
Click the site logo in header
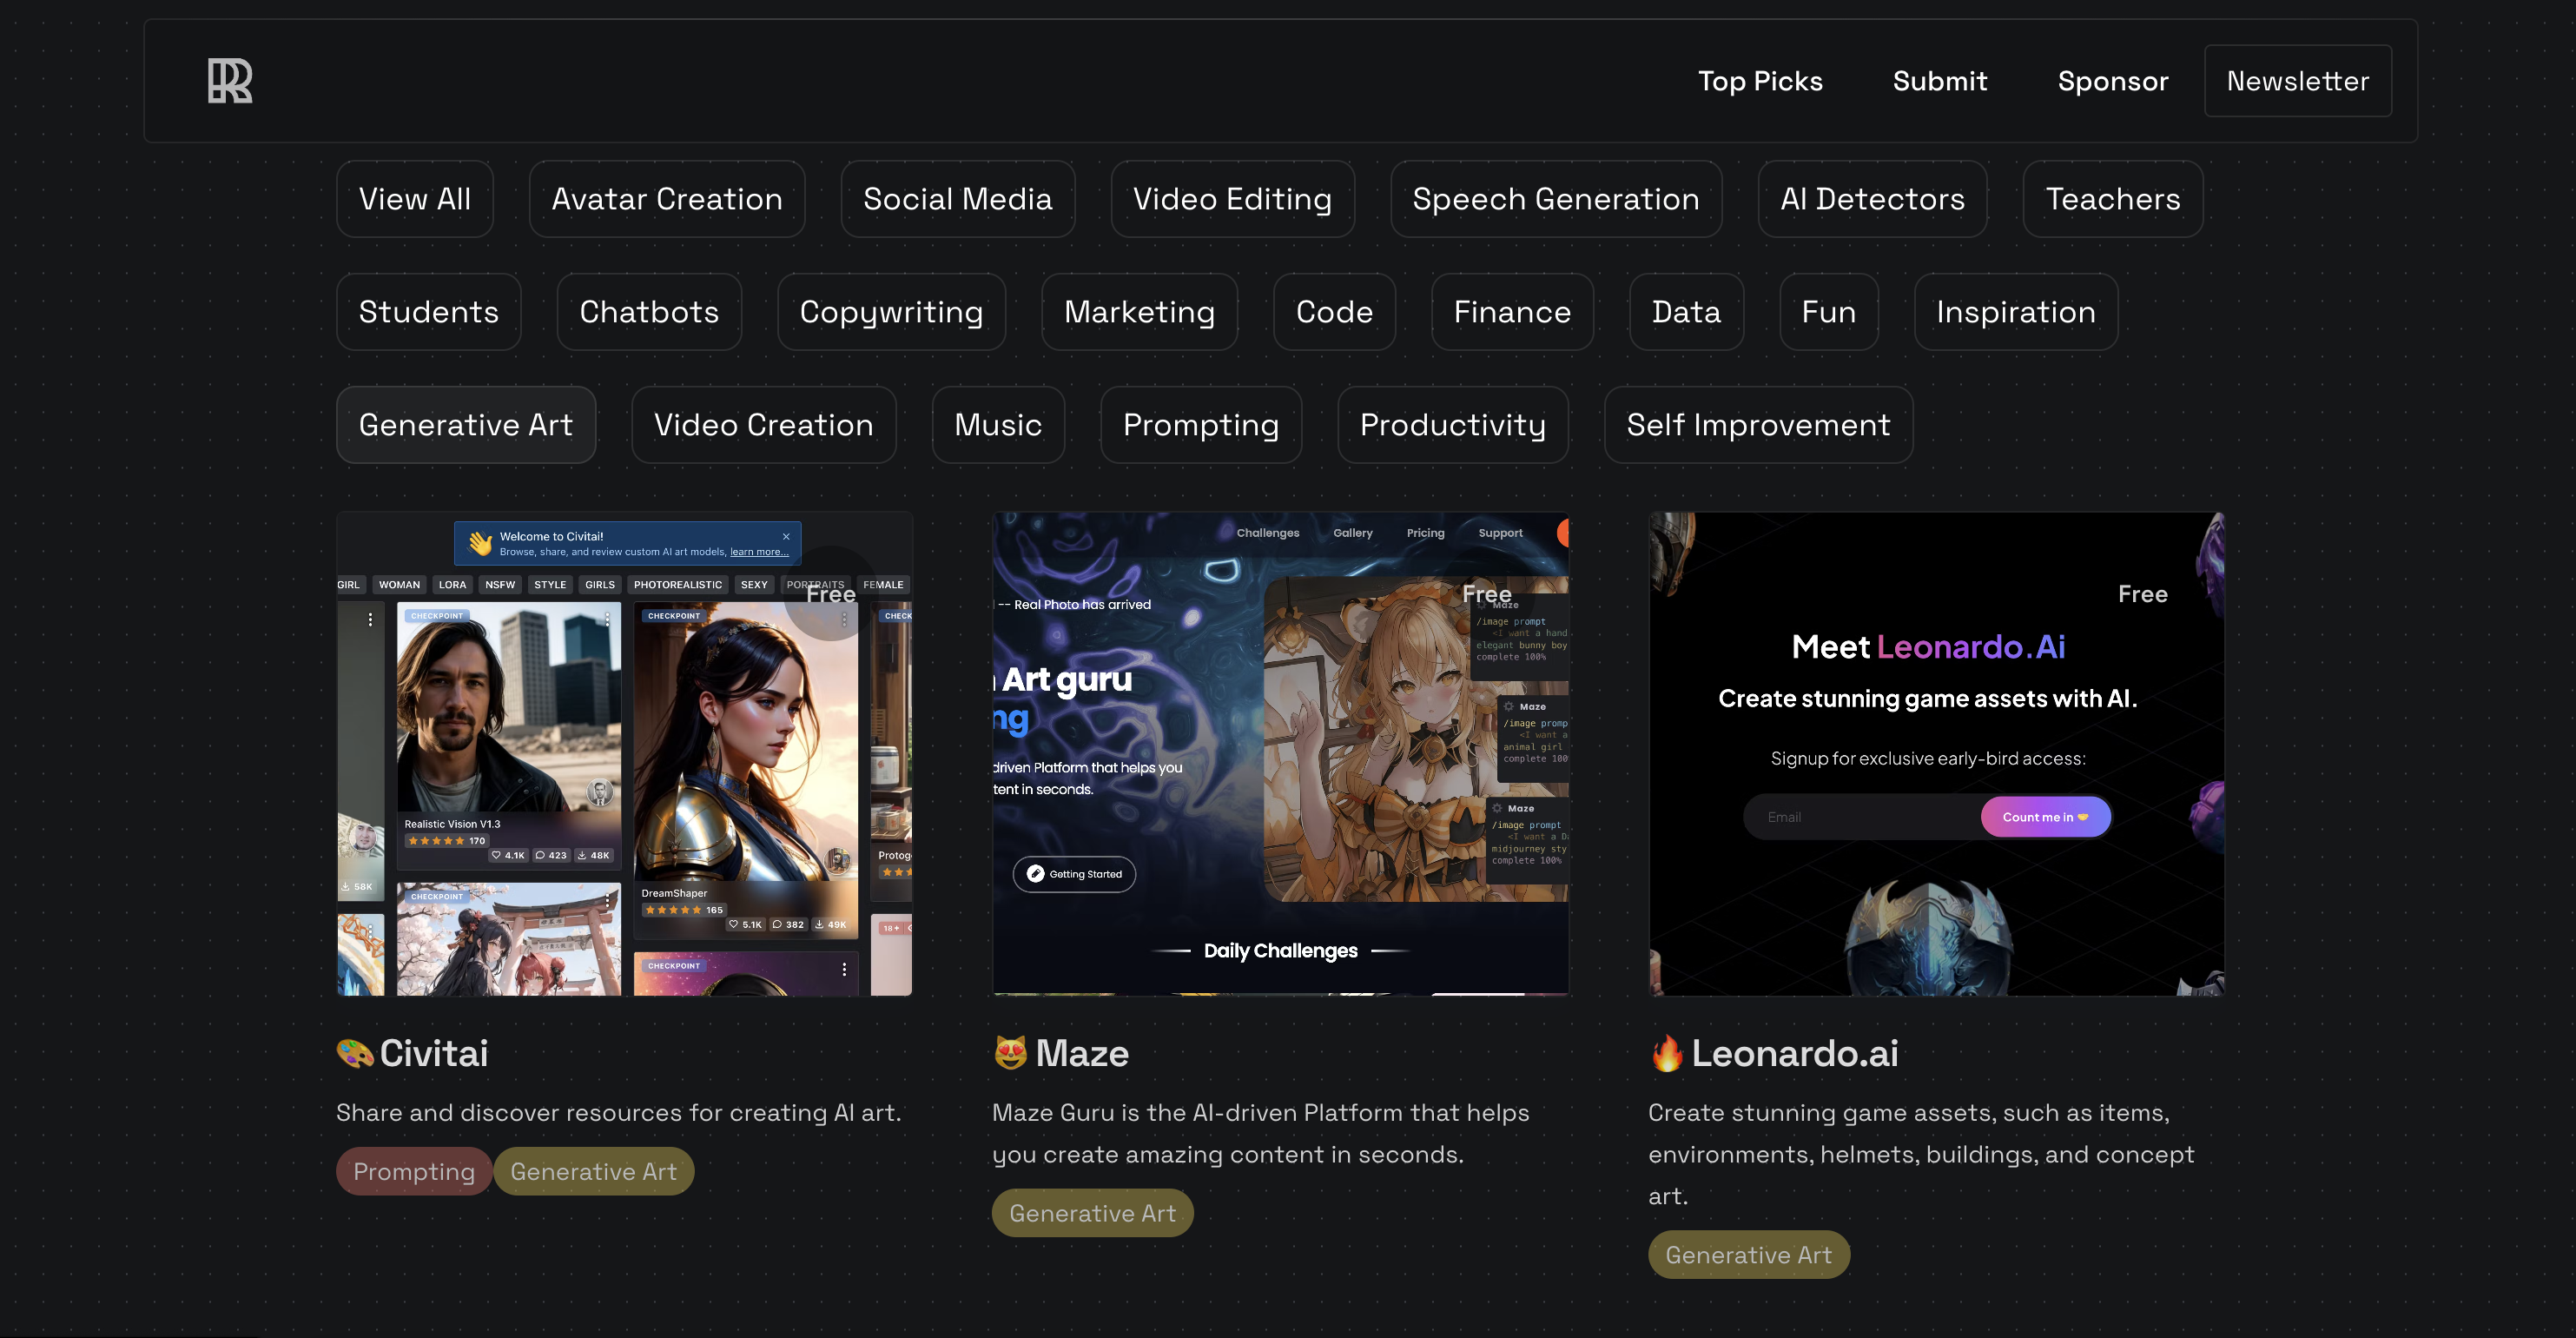point(230,81)
